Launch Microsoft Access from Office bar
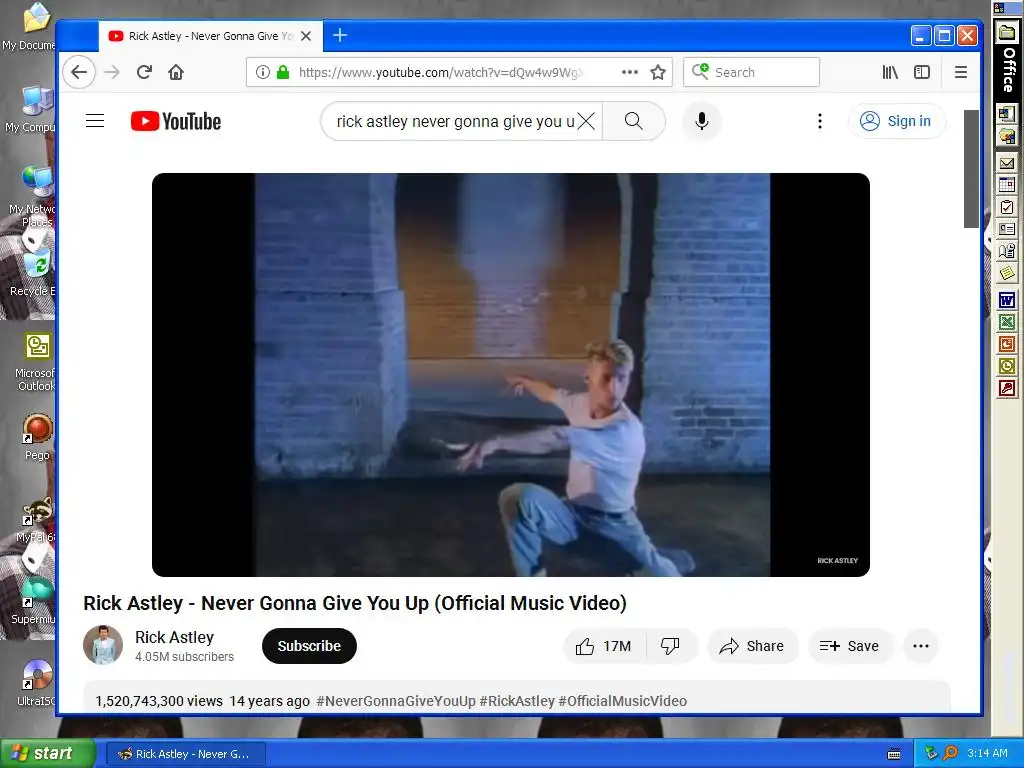The image size is (1024, 768). pyautogui.click(x=1006, y=389)
